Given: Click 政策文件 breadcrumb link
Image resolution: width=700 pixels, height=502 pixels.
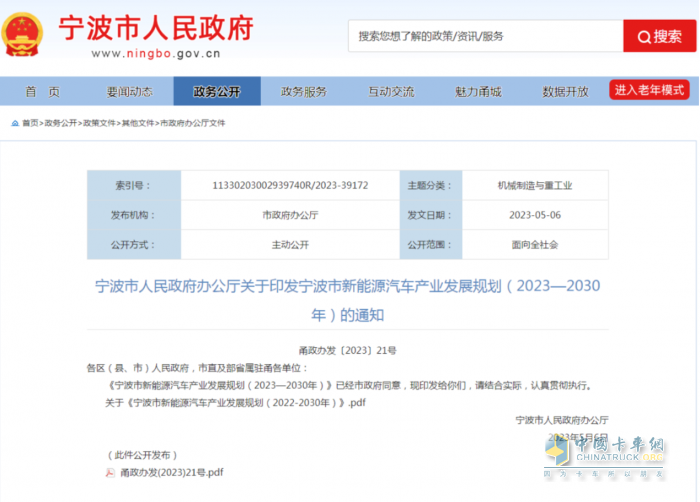Looking at the screenshot, I should pos(99,123).
